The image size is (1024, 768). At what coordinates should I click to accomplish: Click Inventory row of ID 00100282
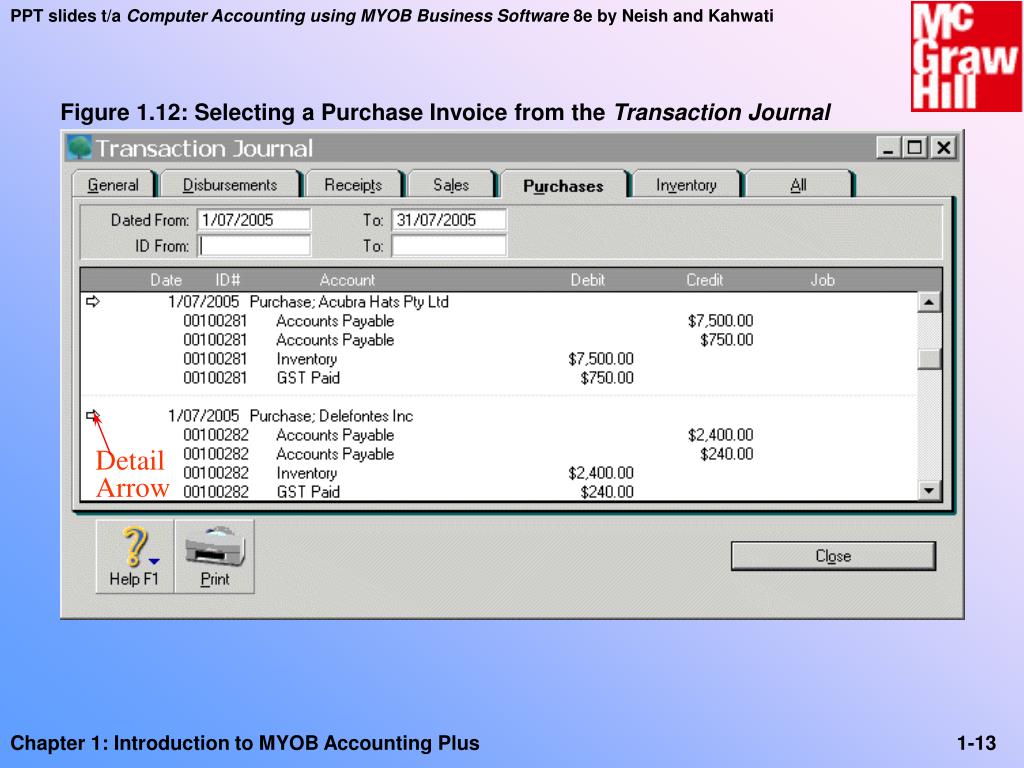click(499, 473)
